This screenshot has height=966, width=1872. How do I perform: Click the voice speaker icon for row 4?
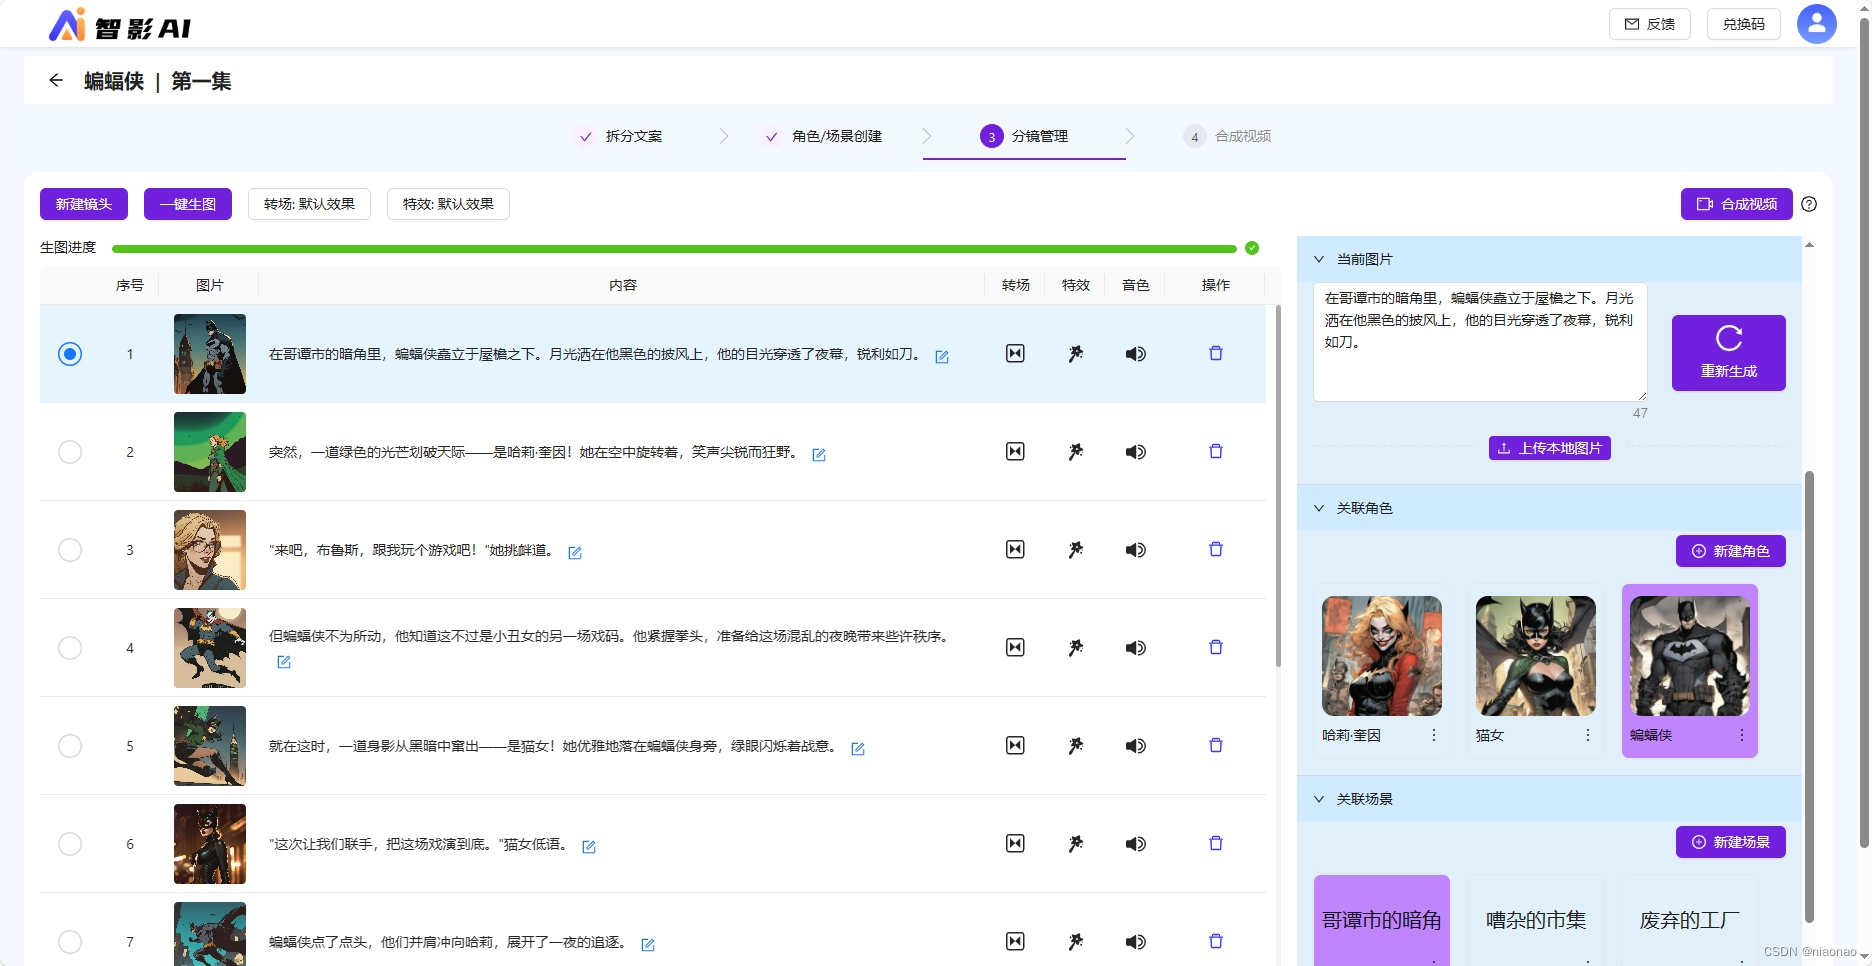point(1135,648)
